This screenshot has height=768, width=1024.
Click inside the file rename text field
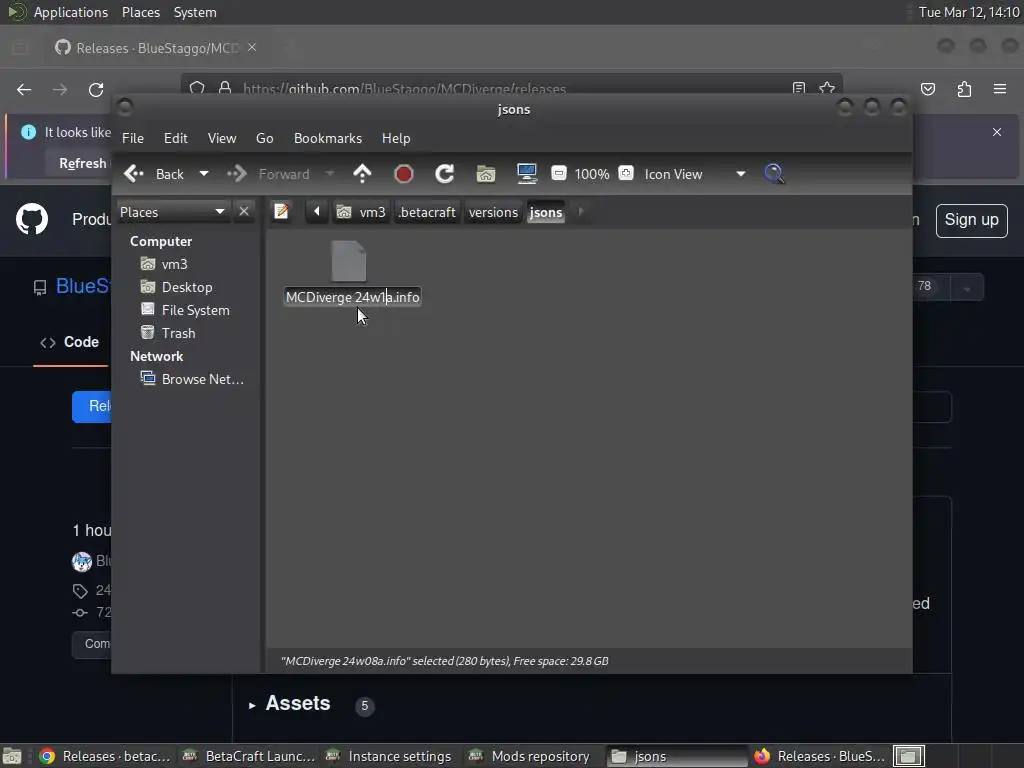[353, 297]
